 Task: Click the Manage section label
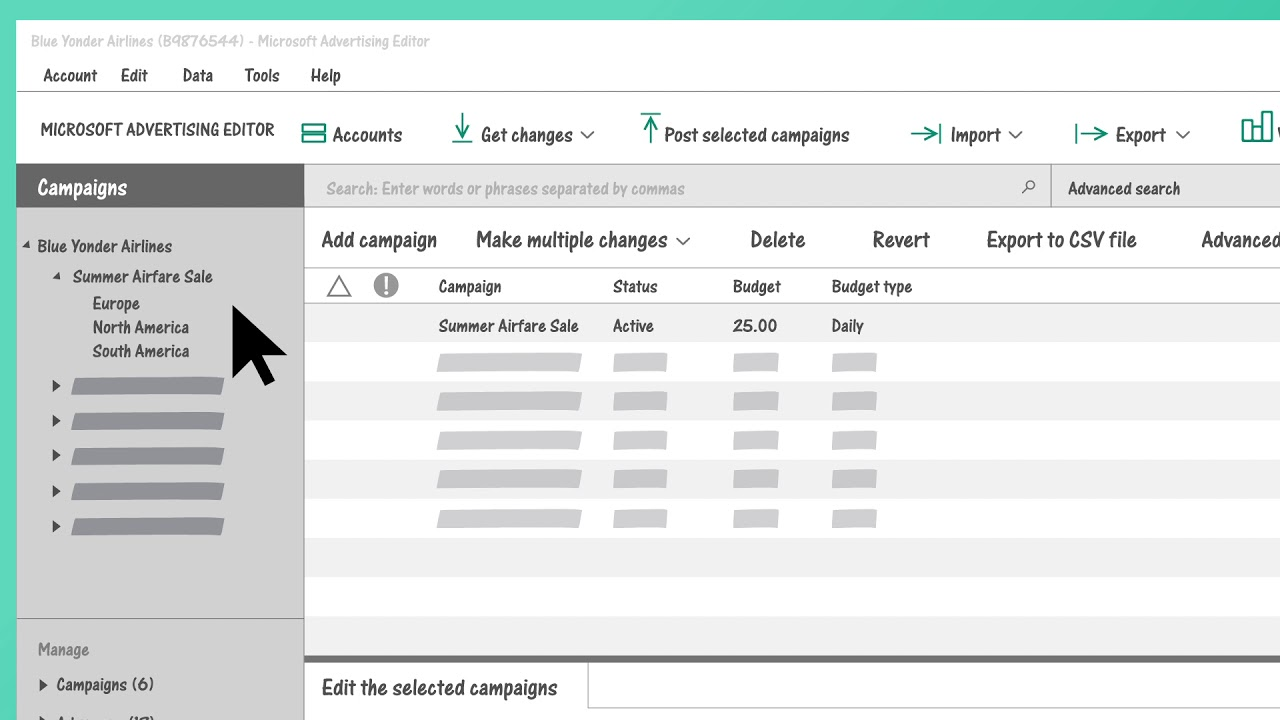pos(63,650)
